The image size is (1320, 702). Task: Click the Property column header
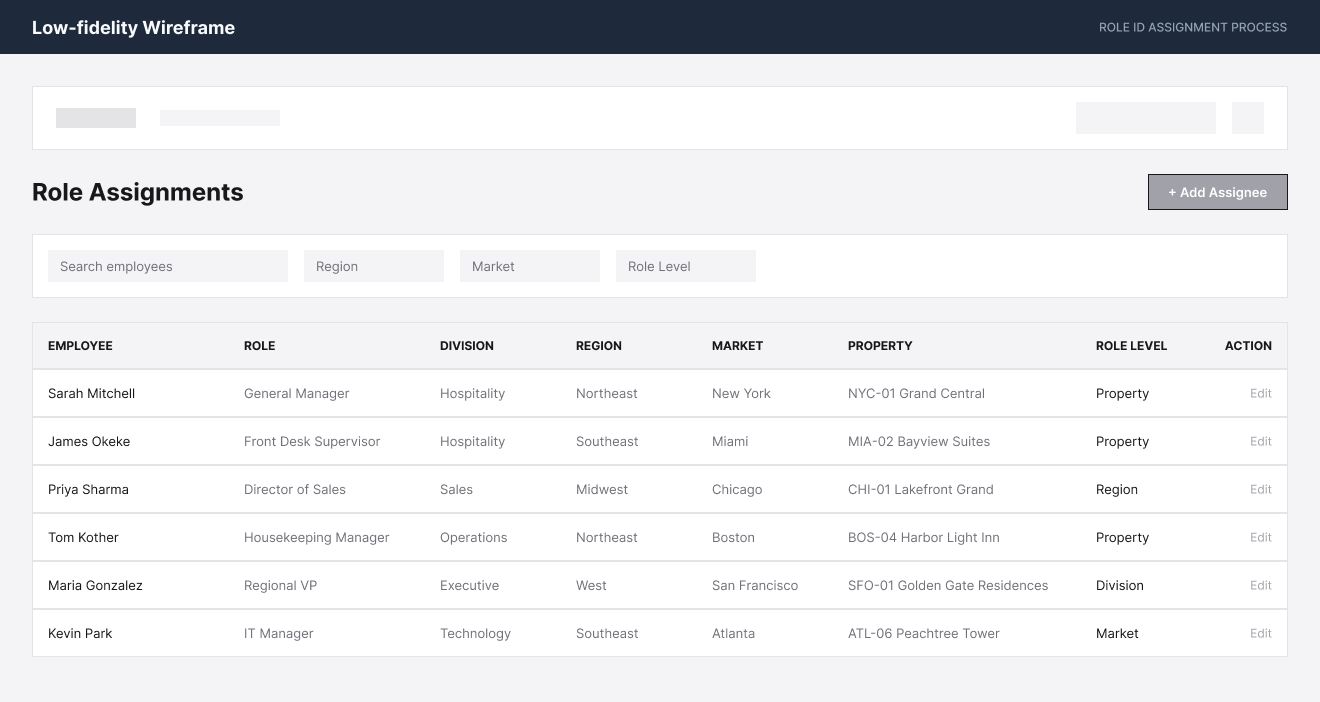coord(880,346)
